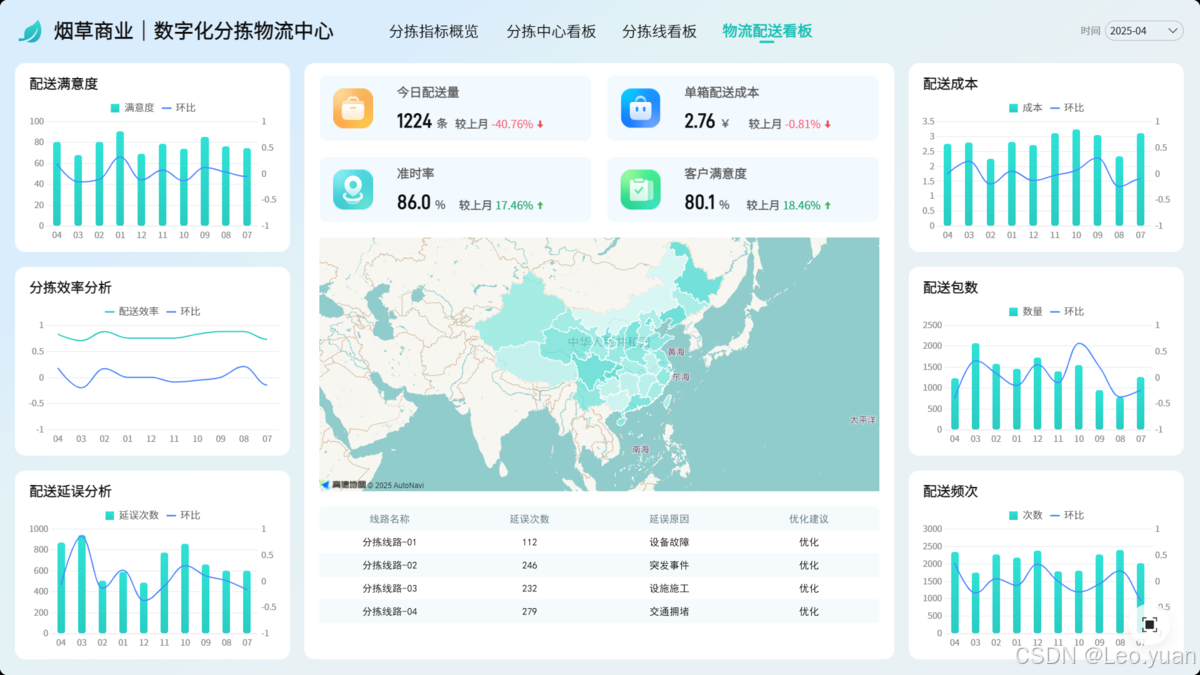Click the orange briefcase icon for 今日配送量
Screen dimensions: 1200x675
353,108
